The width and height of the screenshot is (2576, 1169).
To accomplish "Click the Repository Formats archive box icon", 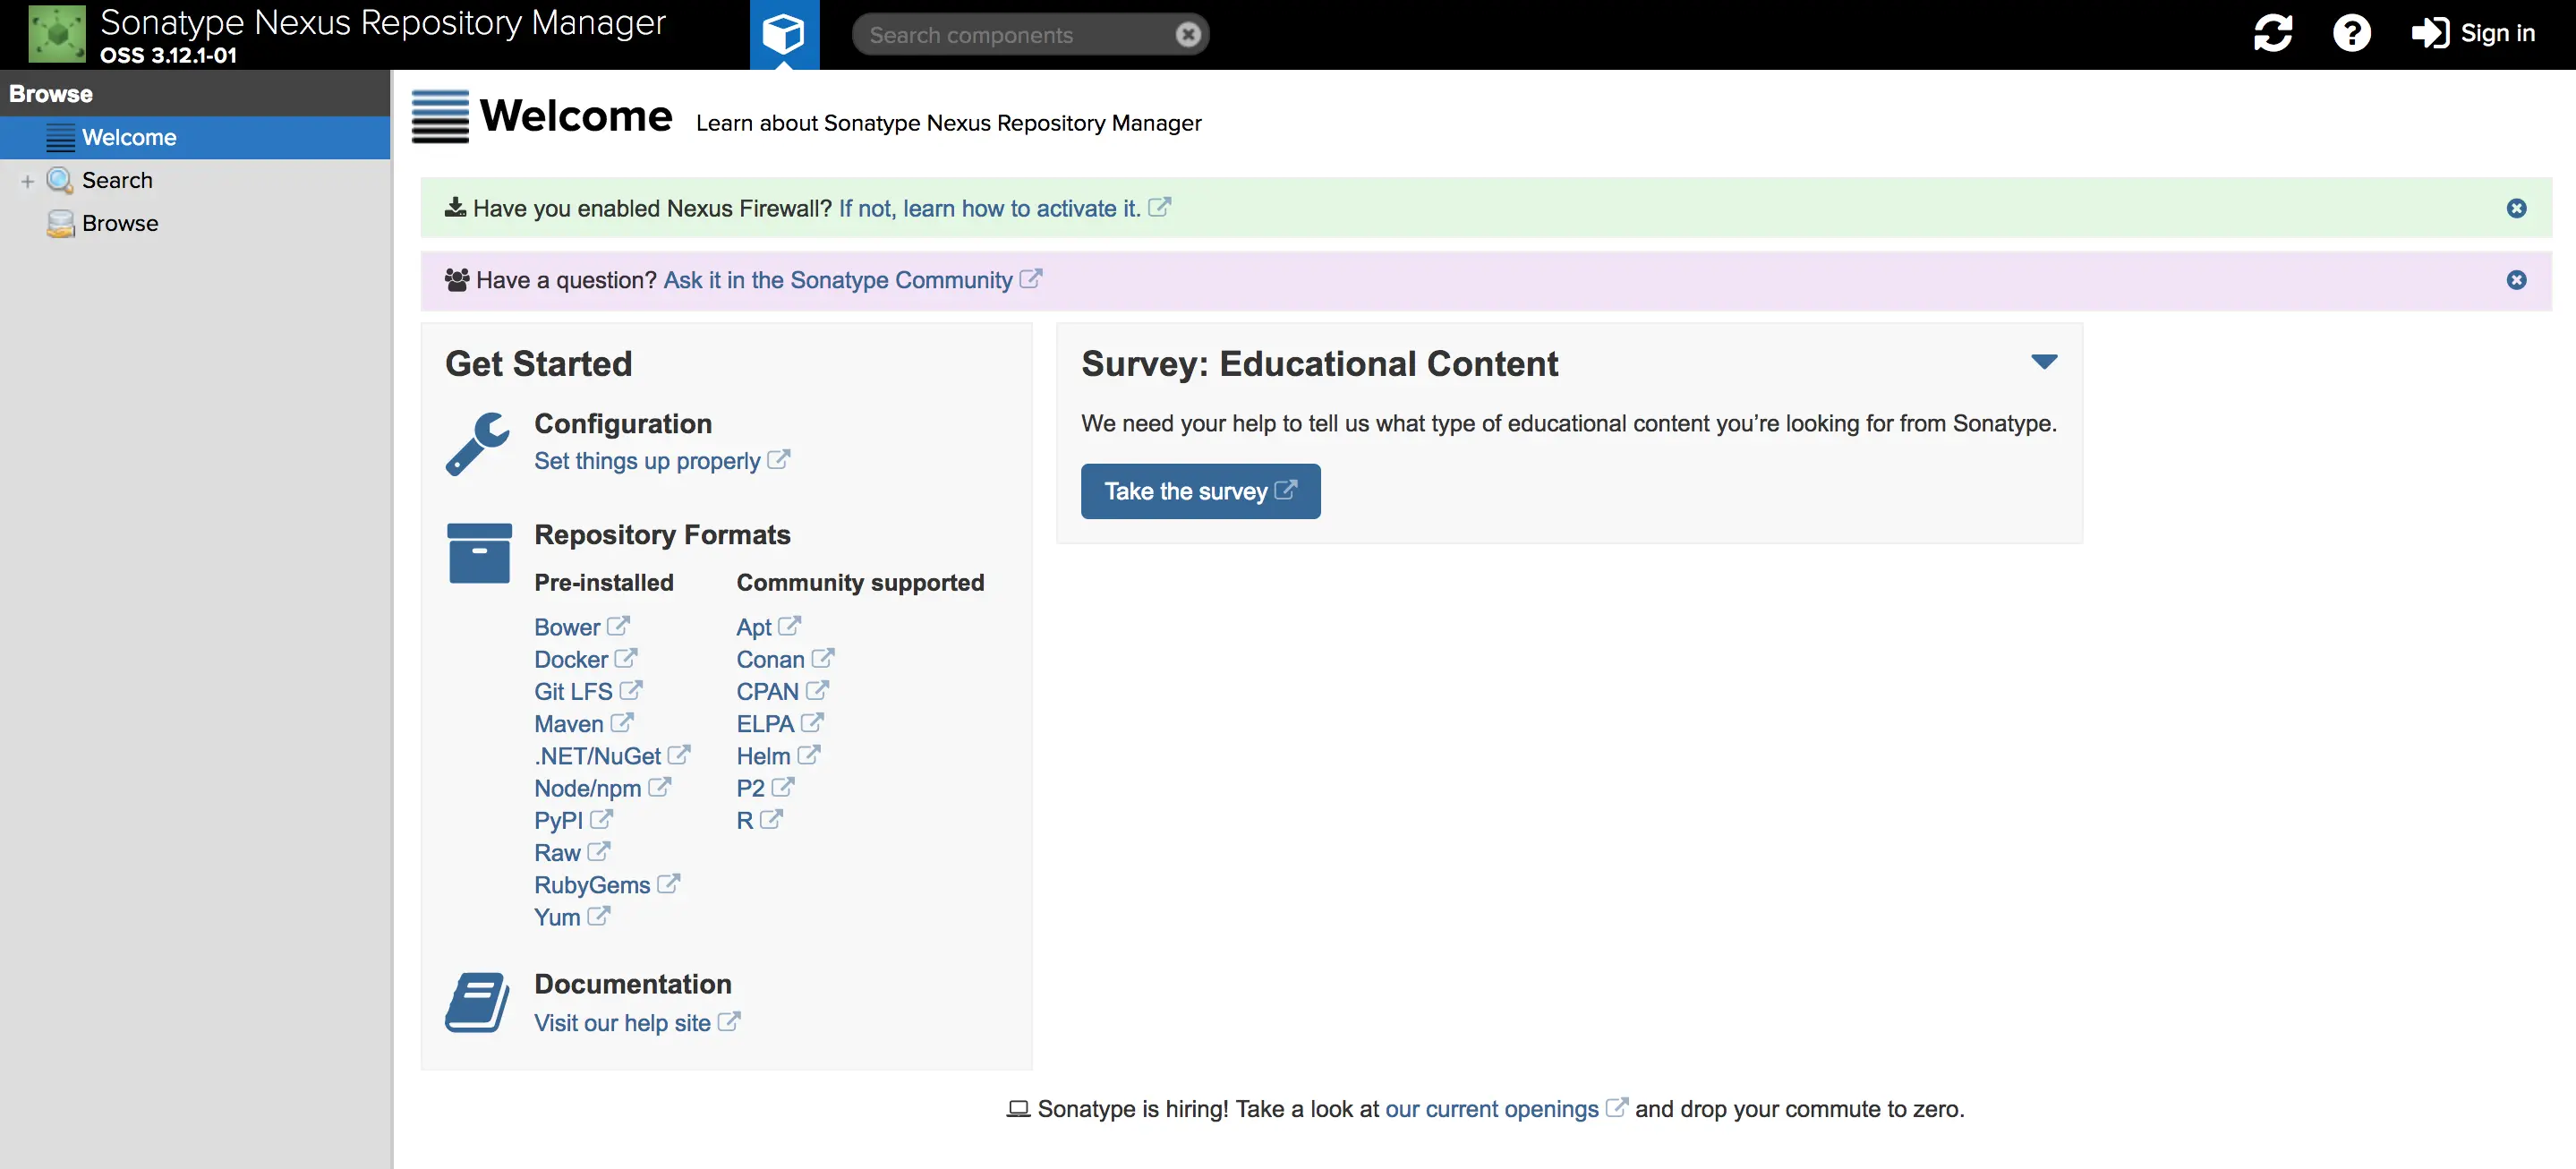I will (x=479, y=553).
